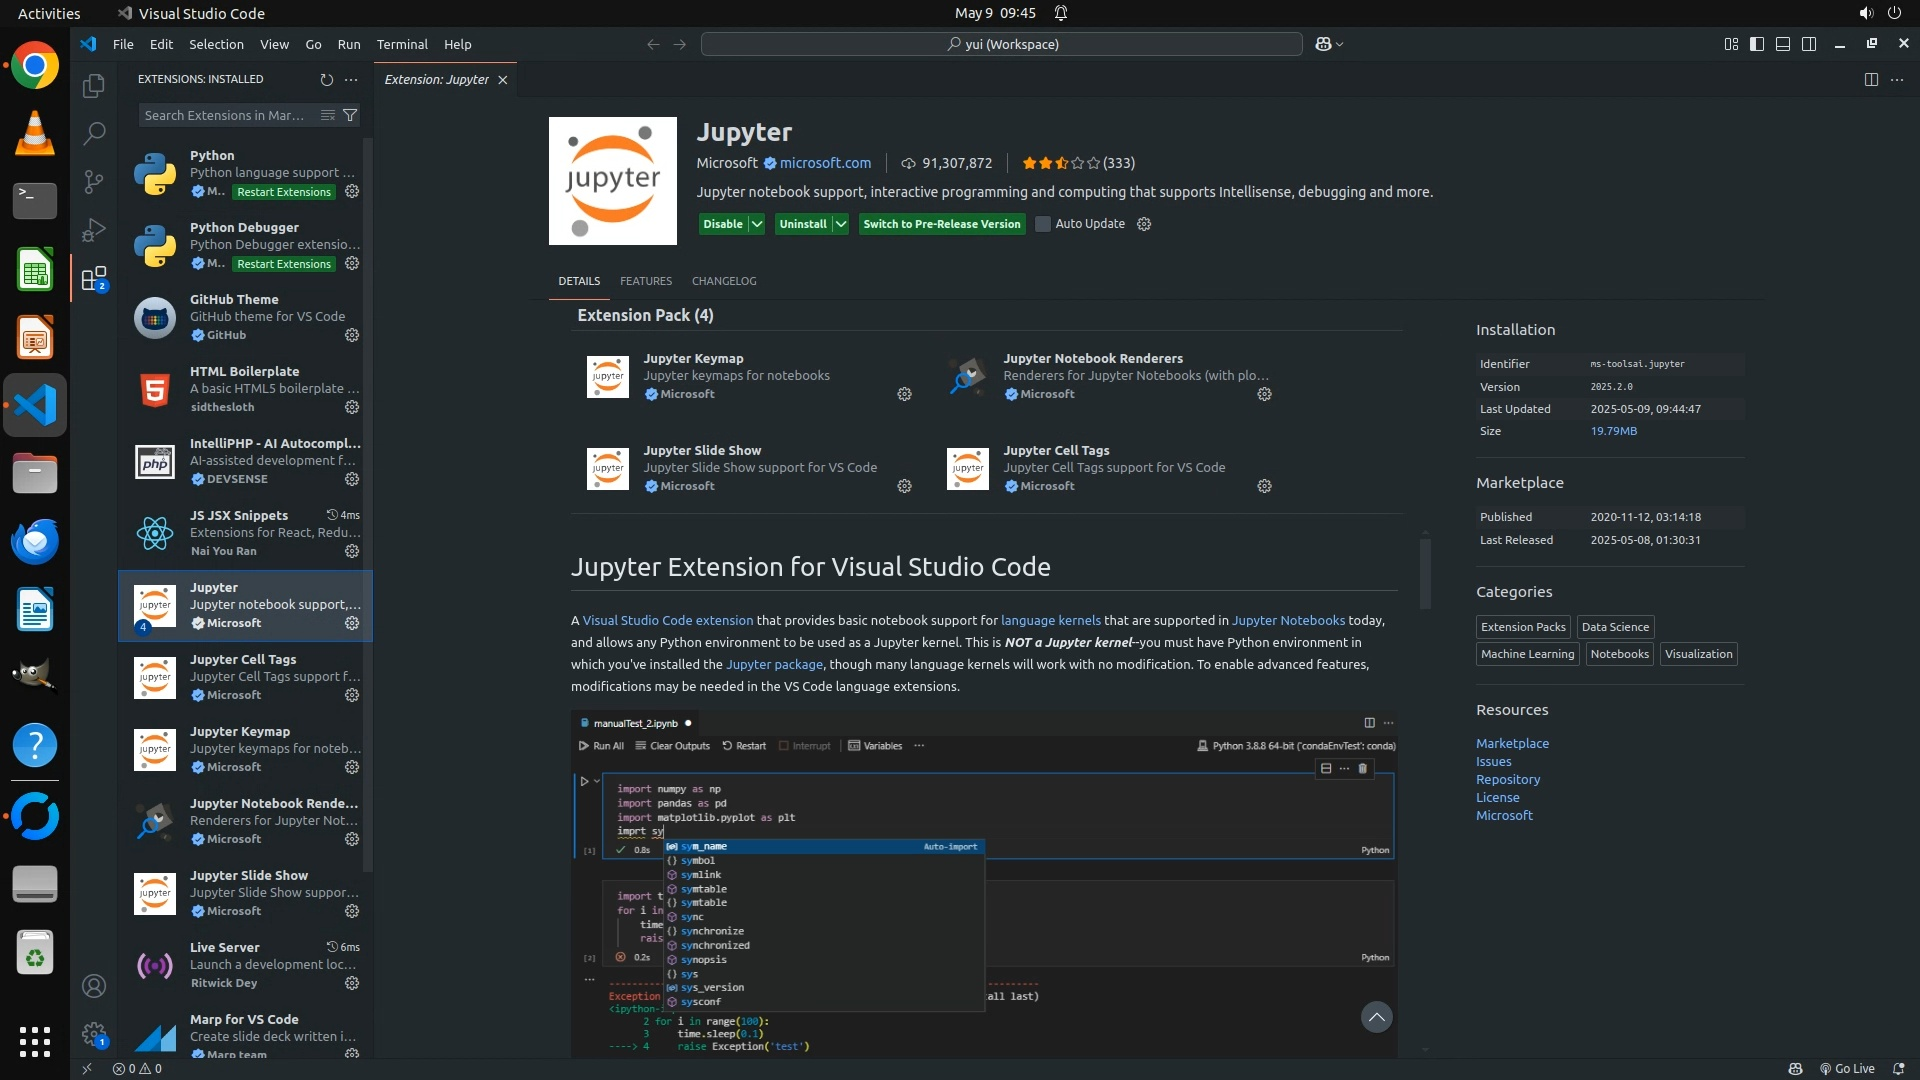
Task: Open Run and Debug view icon
Action: click(94, 230)
